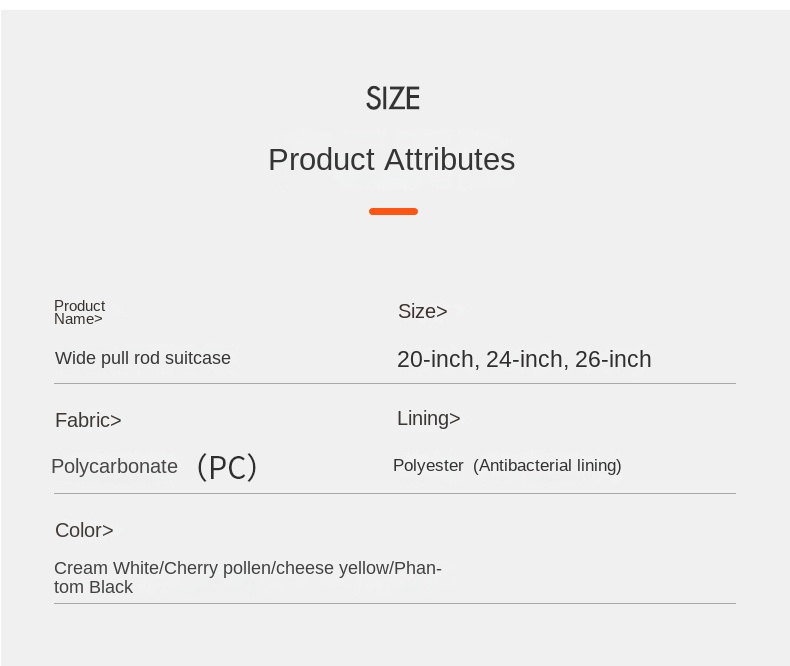Click the Wide pull rod suitcase text
The width and height of the screenshot is (790, 666).
(x=143, y=358)
